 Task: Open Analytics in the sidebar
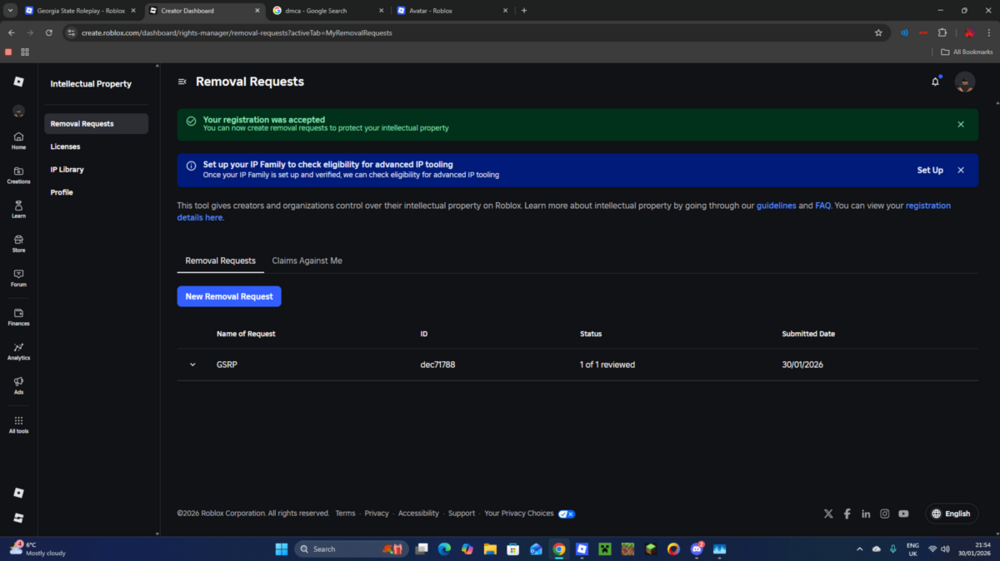tap(18, 351)
